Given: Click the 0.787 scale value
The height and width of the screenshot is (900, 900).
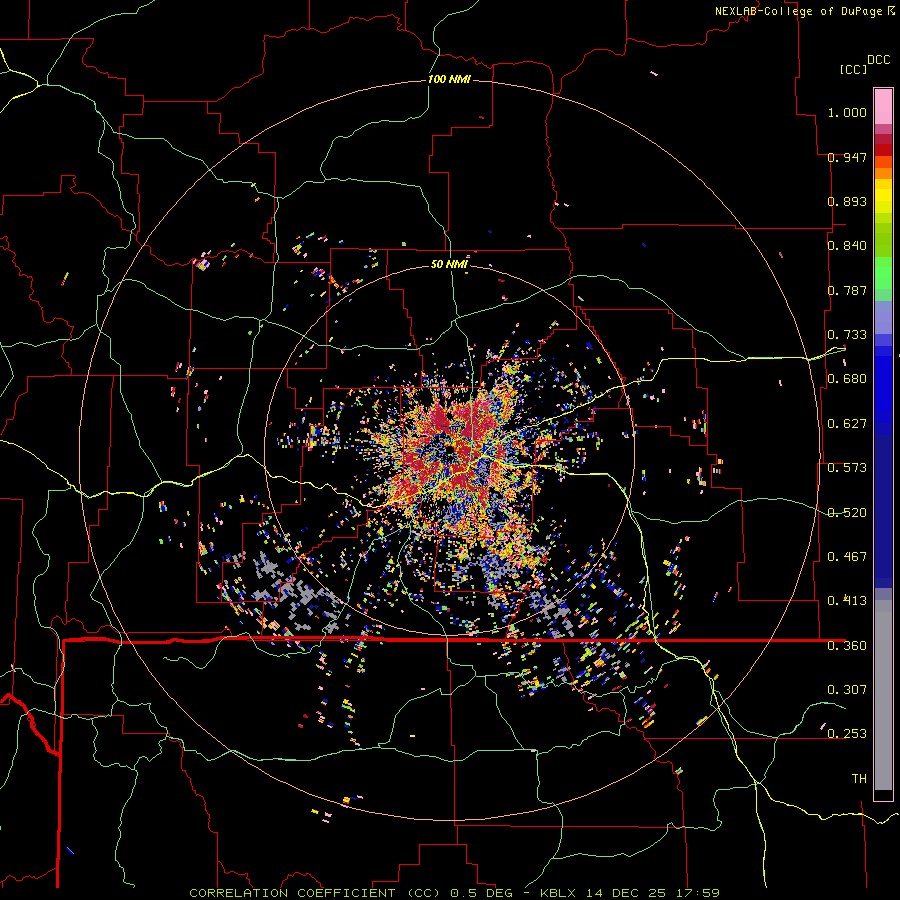Looking at the screenshot, I should [x=847, y=290].
